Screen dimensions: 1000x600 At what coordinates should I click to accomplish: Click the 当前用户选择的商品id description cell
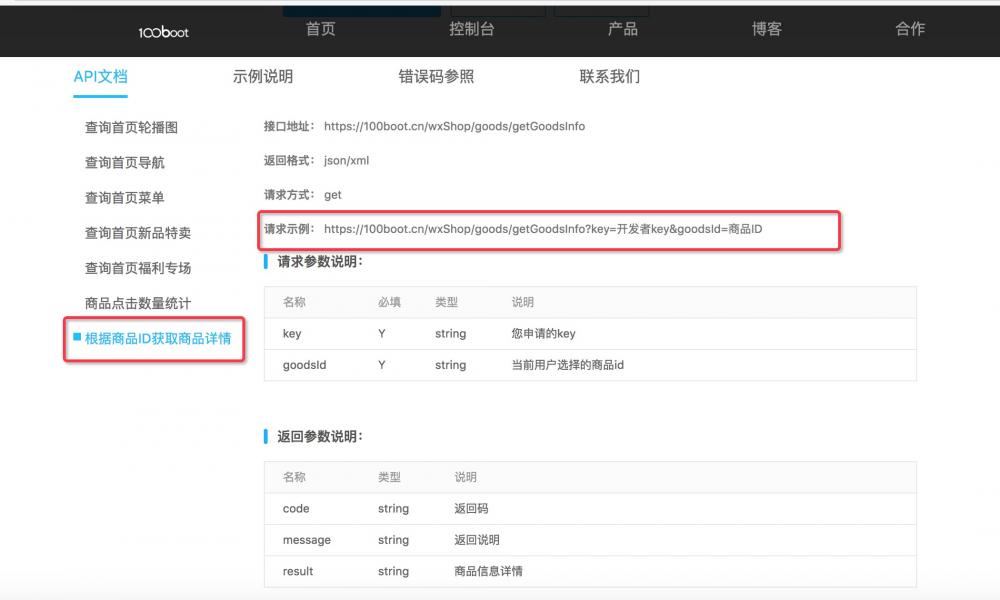568,365
